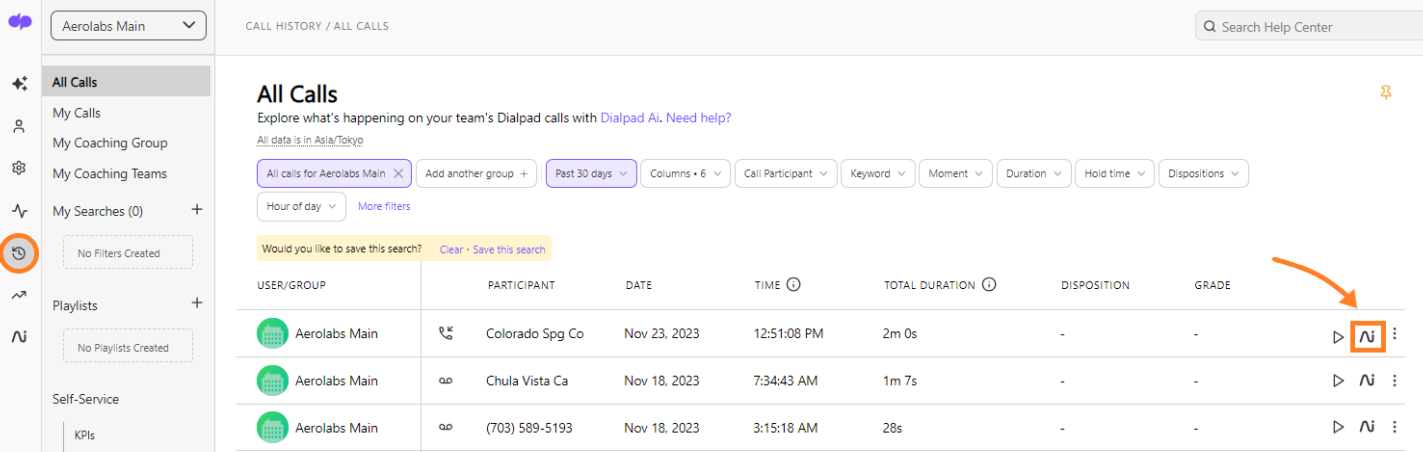Open the Keyword filter dropdown
The height and width of the screenshot is (452, 1423).
[878, 173]
